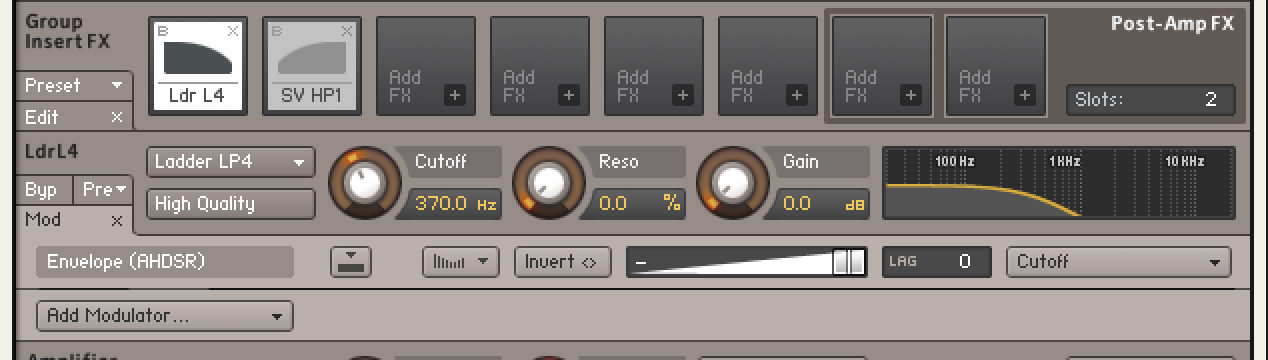Screen dimensions: 1268x360
Task: Open the Preset menu tab
Action: tap(75, 86)
